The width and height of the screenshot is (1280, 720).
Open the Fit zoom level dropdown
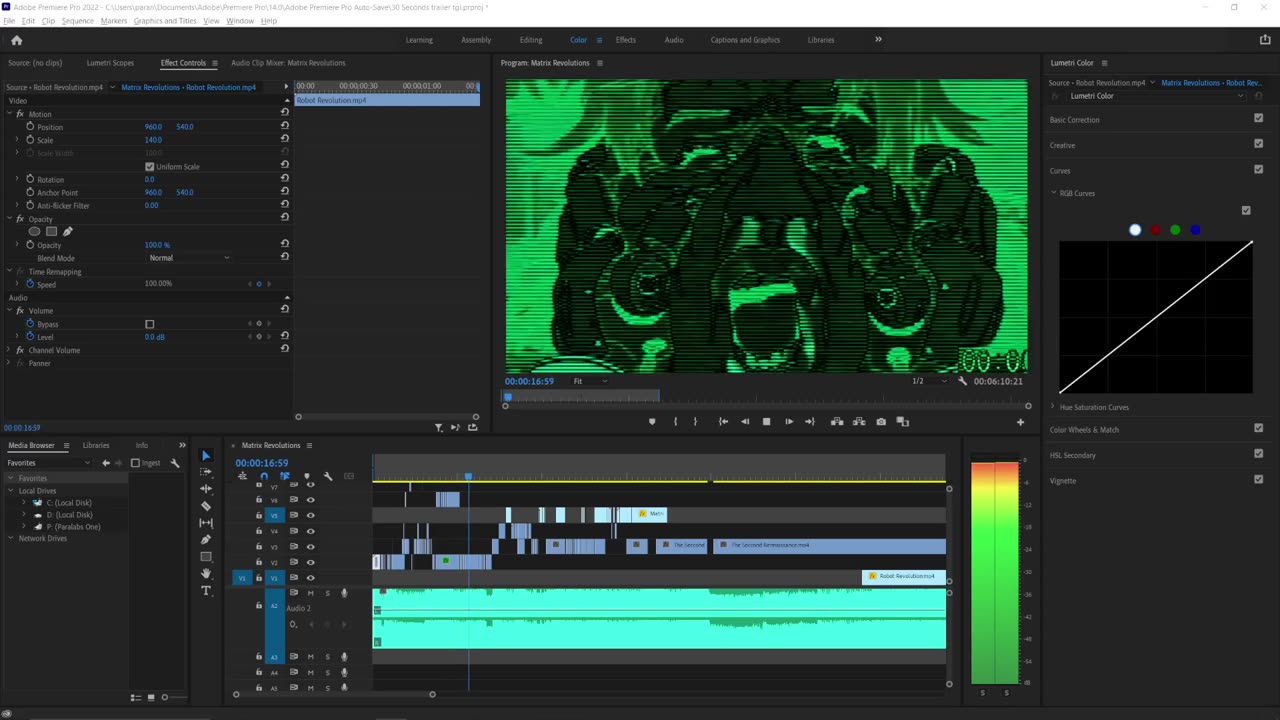point(590,381)
